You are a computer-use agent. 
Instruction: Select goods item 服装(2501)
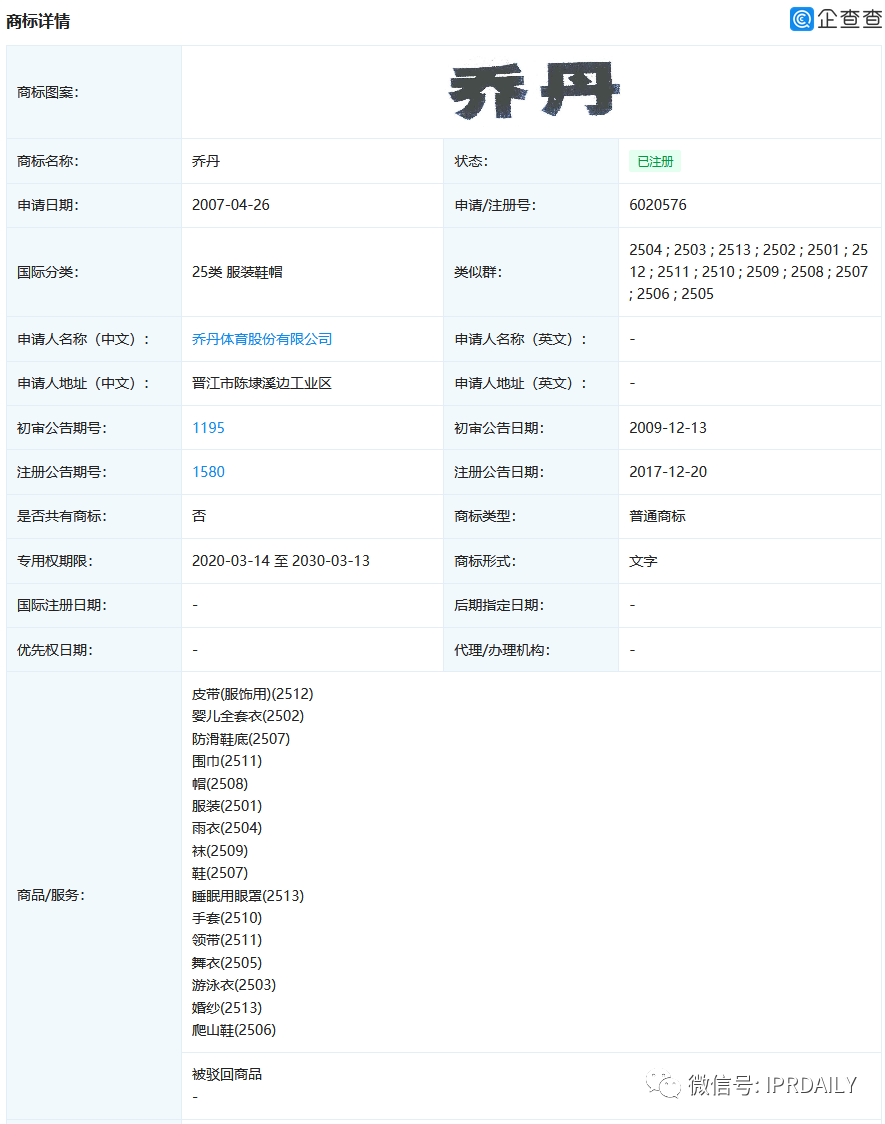226,806
